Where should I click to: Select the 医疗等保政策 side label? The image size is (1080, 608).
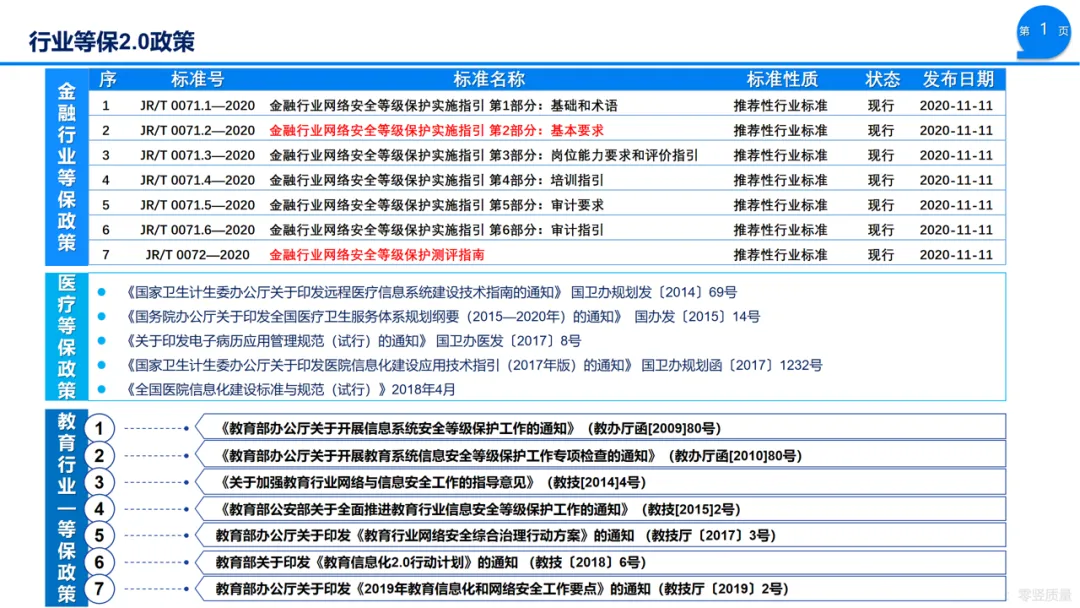pos(67,337)
